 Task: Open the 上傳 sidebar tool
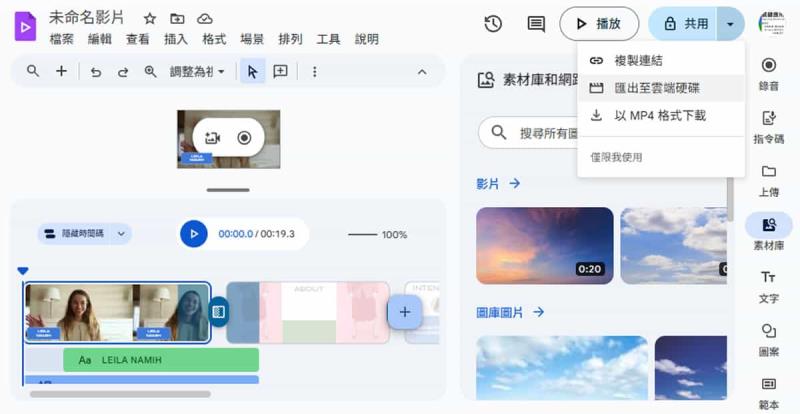[x=768, y=181]
